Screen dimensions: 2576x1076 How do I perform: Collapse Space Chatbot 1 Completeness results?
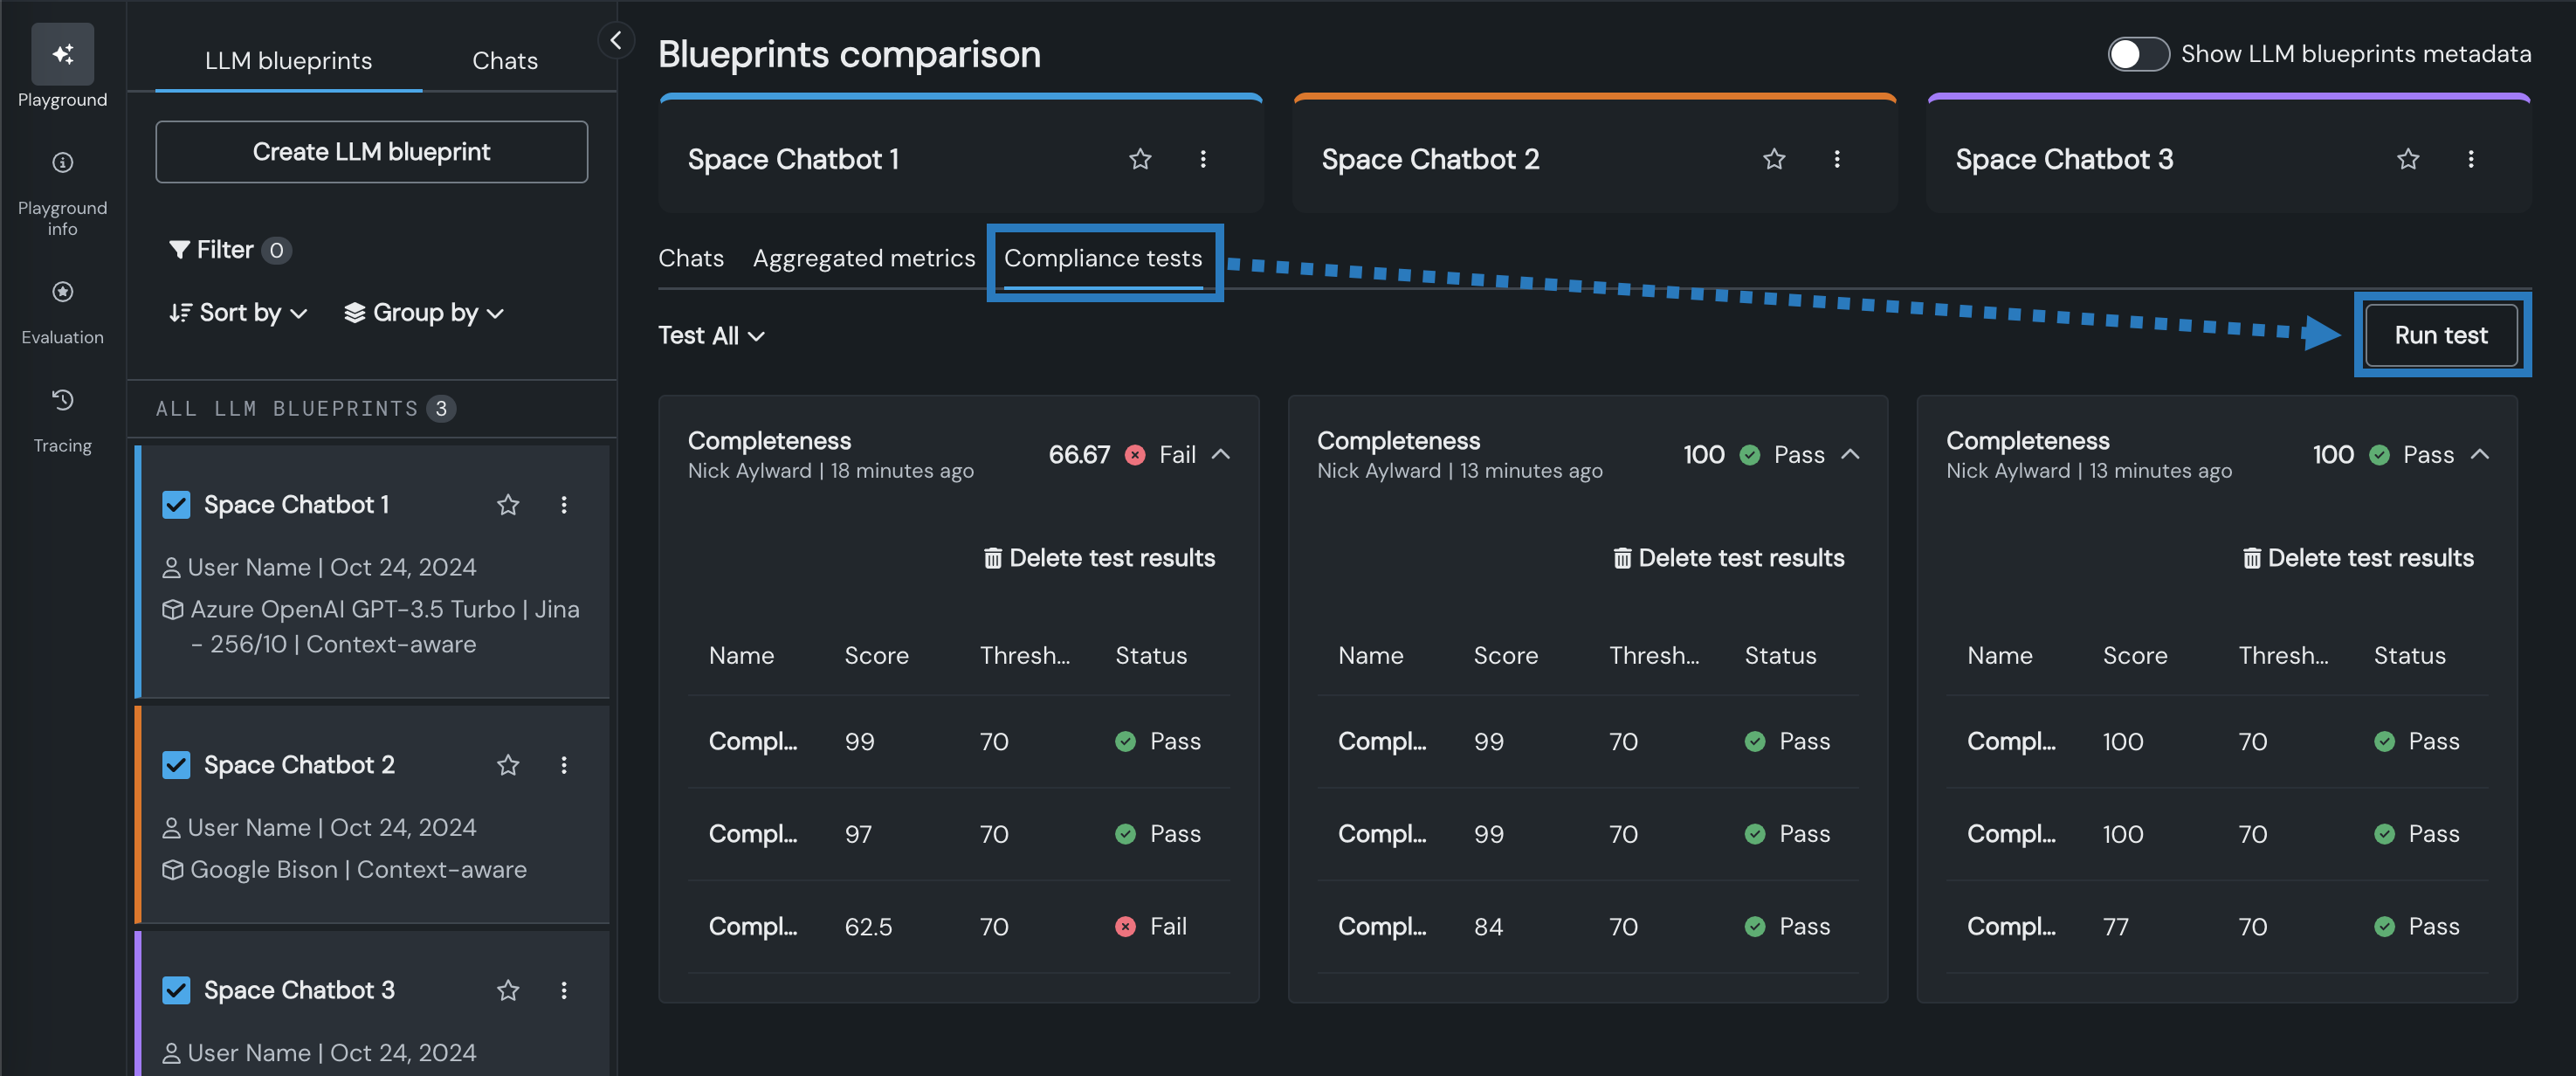(x=1221, y=454)
